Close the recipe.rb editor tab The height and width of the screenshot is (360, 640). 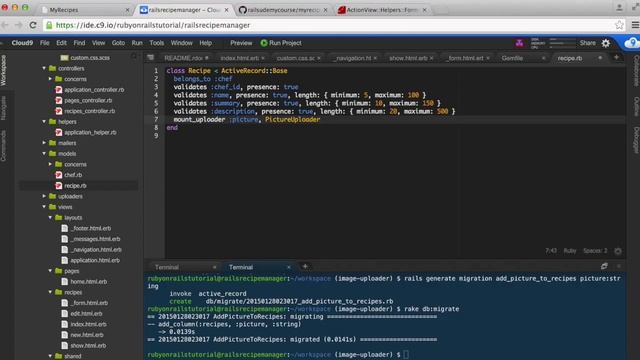[x=600, y=58]
